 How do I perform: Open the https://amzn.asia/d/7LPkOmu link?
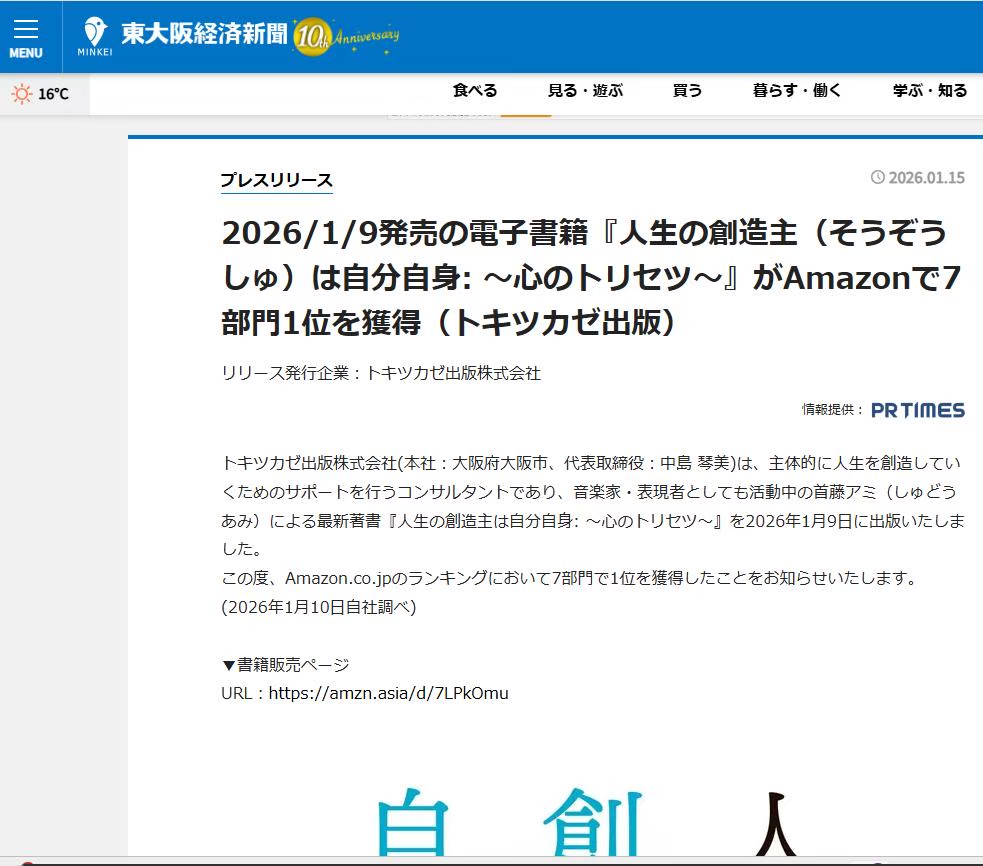click(389, 693)
